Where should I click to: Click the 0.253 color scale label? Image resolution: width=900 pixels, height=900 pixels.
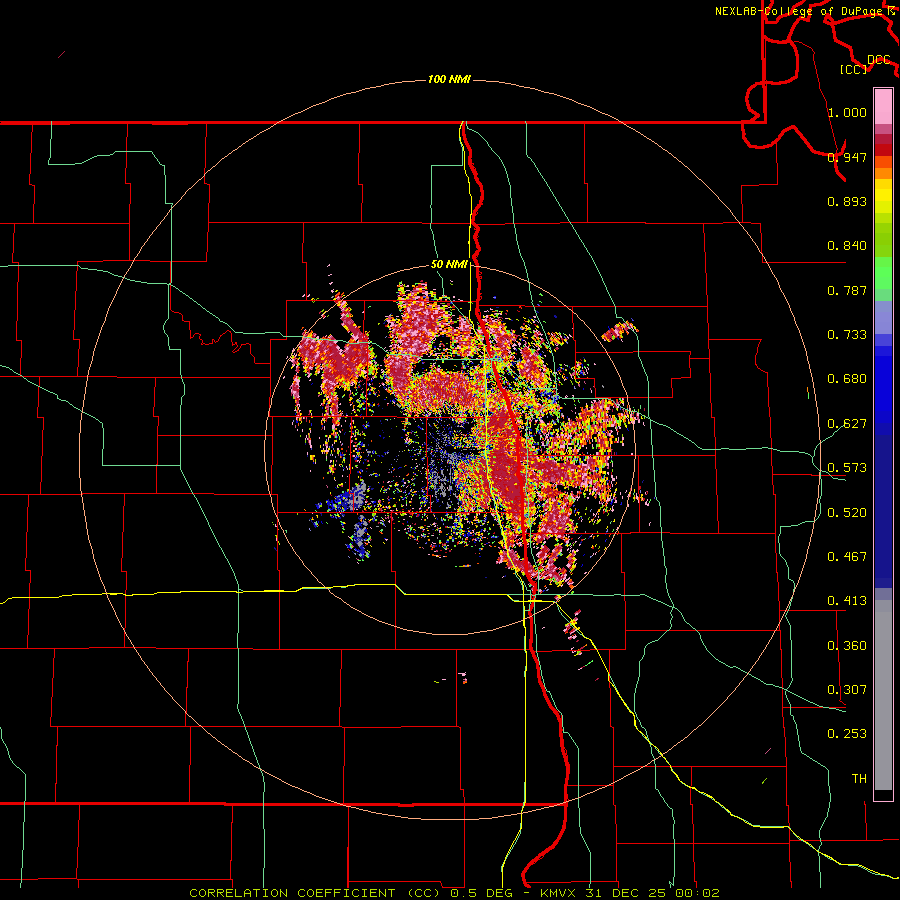[847, 734]
